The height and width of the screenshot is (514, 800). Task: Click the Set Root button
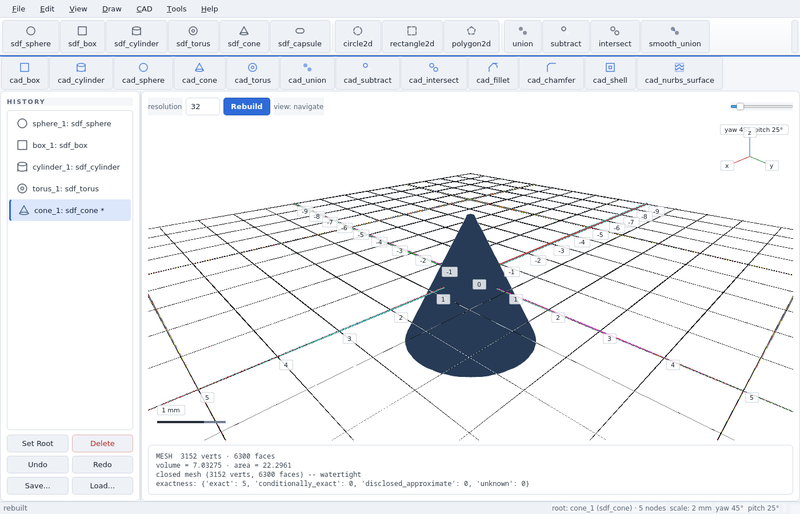(x=37, y=443)
